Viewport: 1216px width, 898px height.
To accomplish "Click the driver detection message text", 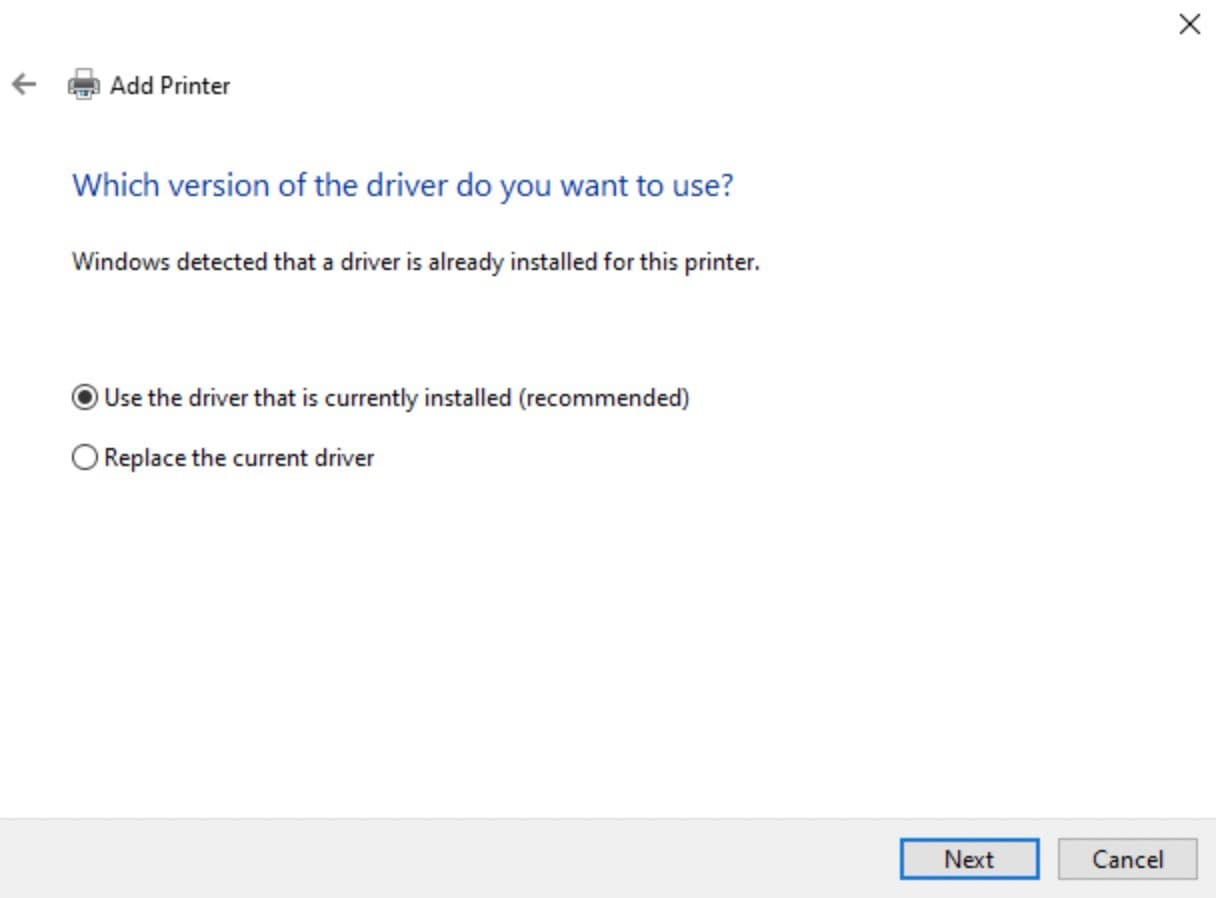I will (415, 262).
